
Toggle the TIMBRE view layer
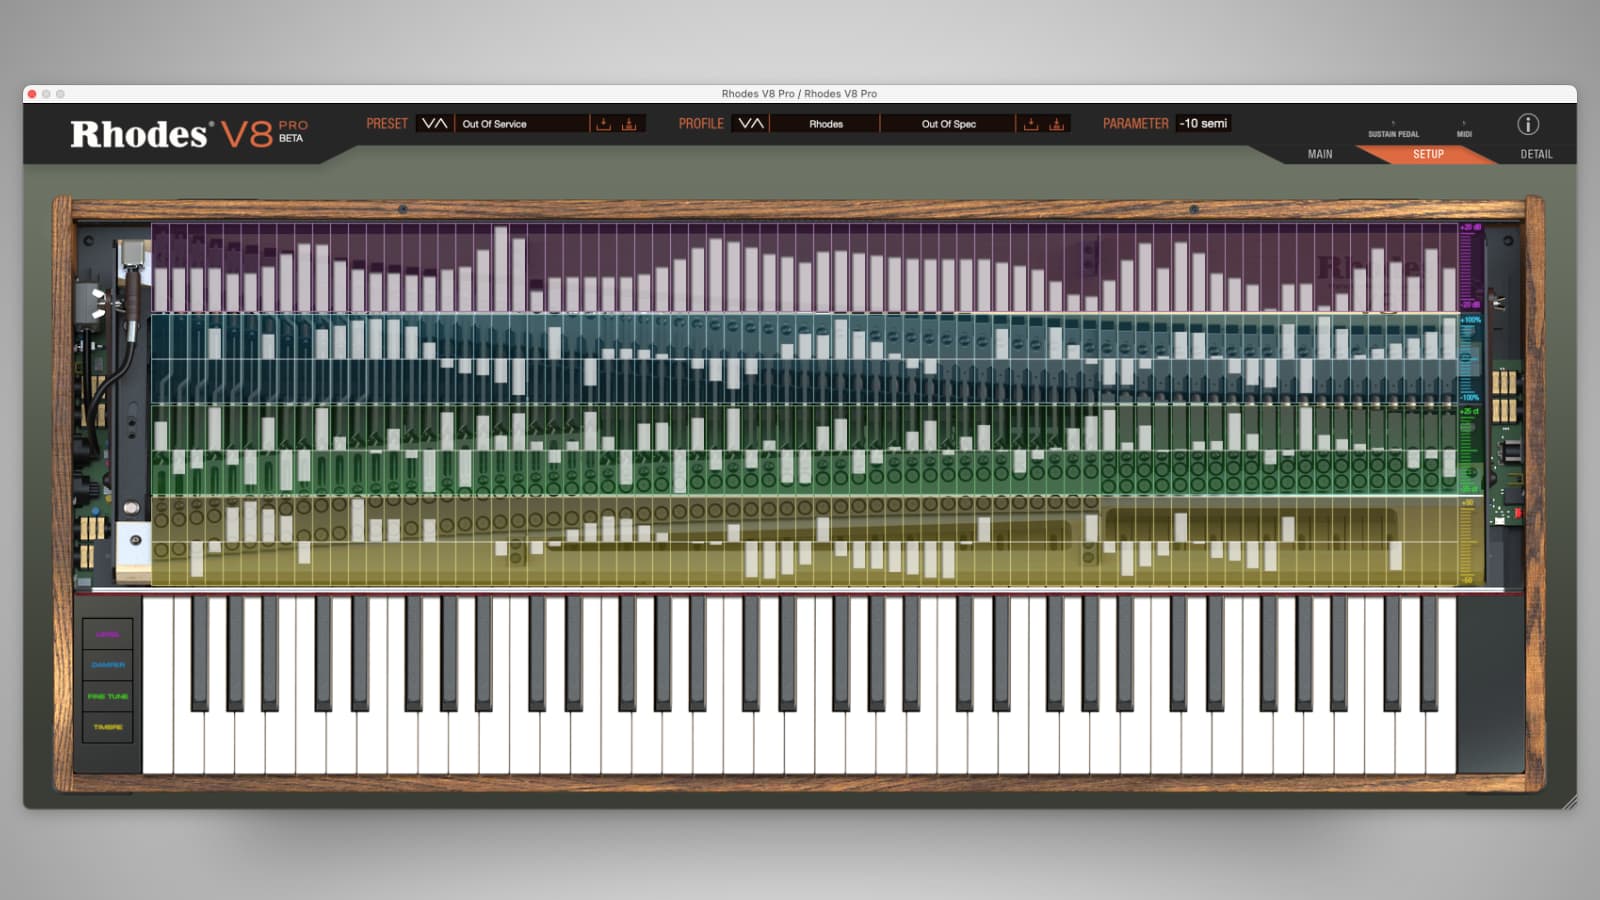(x=108, y=727)
